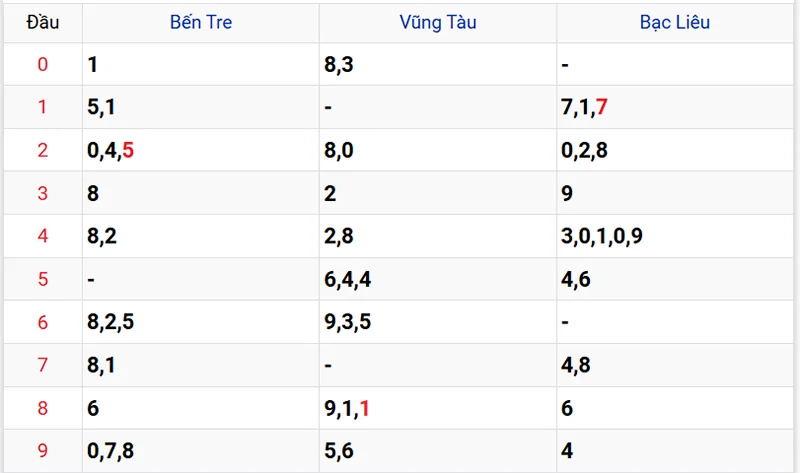Click Bạc Liêu cell showing 0,2,8
Viewport: 800px width, 473px height.
click(x=585, y=151)
